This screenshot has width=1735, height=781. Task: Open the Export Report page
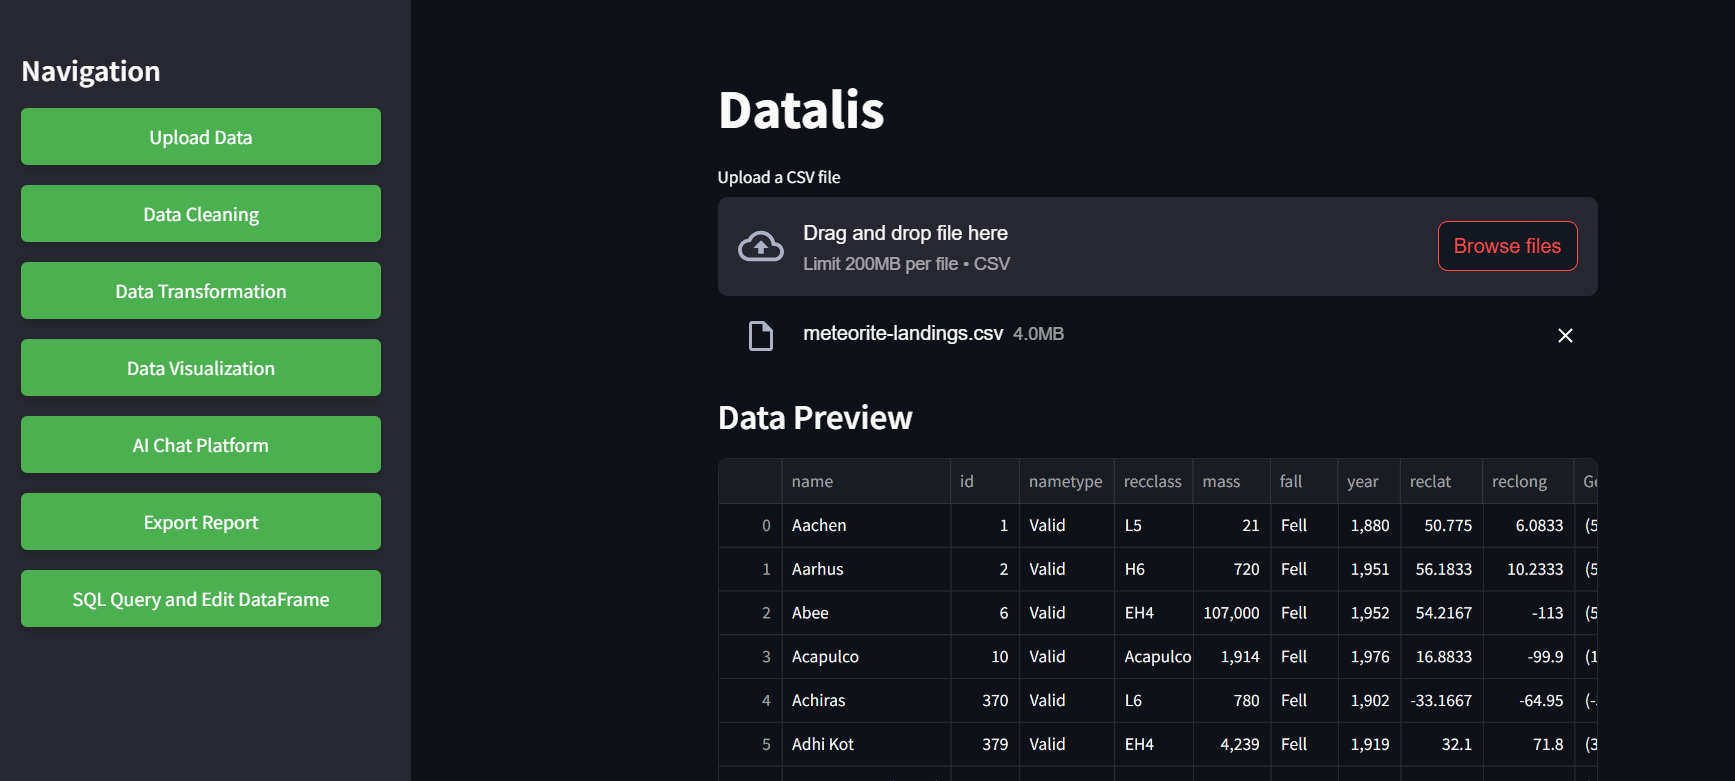tap(201, 522)
